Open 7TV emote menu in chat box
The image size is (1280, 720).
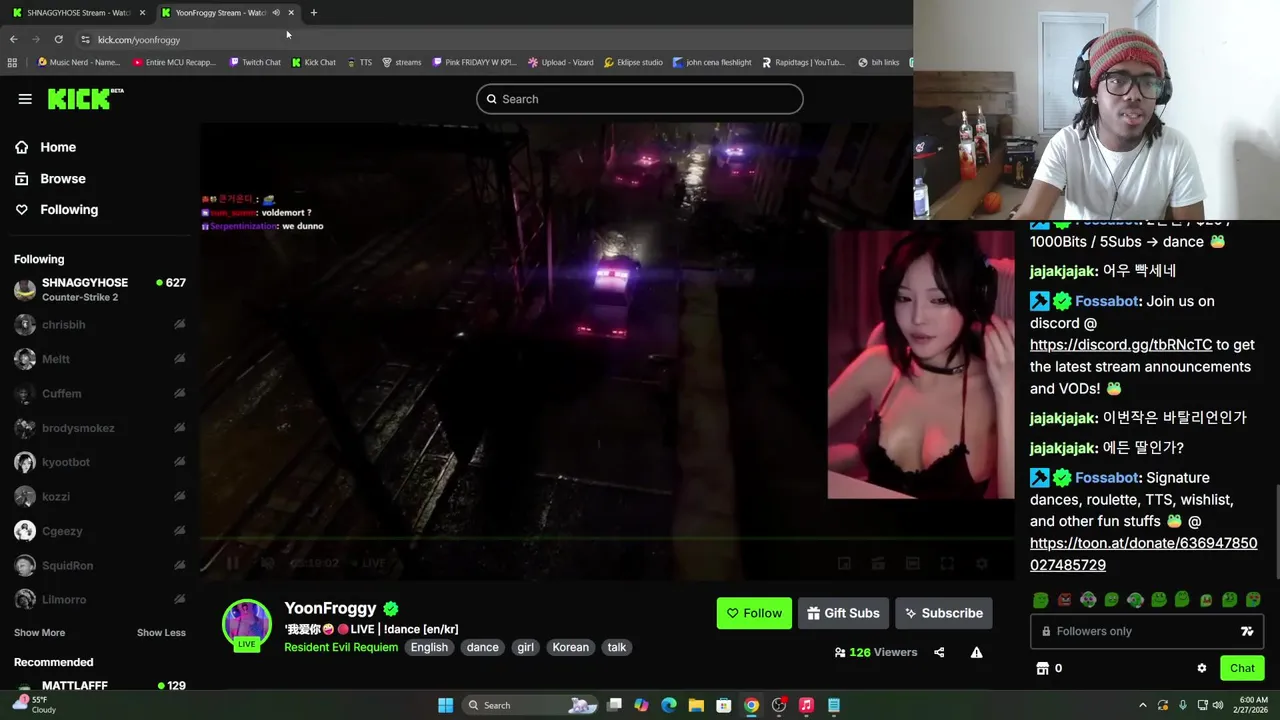pos(1247,631)
